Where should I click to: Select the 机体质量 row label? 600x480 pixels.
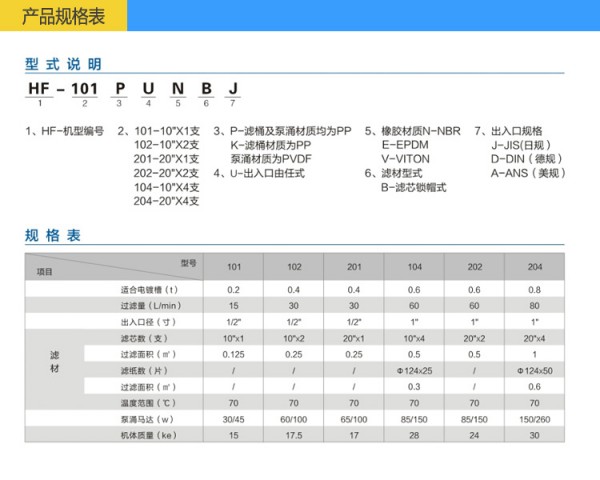(x=148, y=436)
